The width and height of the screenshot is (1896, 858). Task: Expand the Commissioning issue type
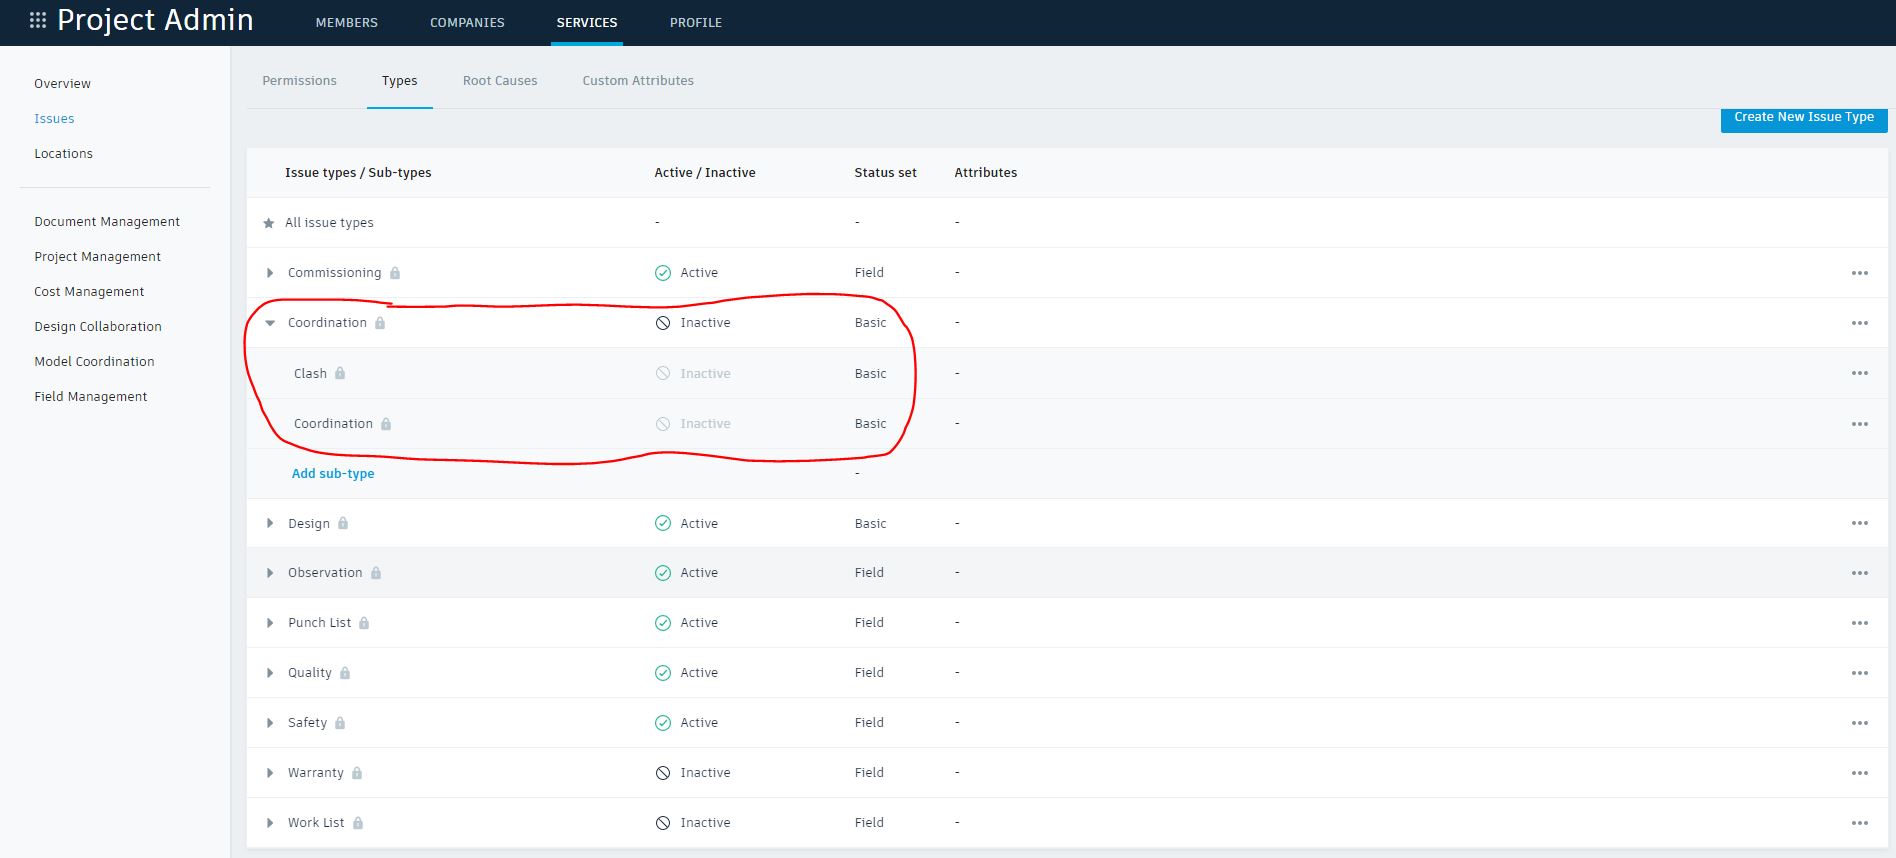tap(270, 273)
